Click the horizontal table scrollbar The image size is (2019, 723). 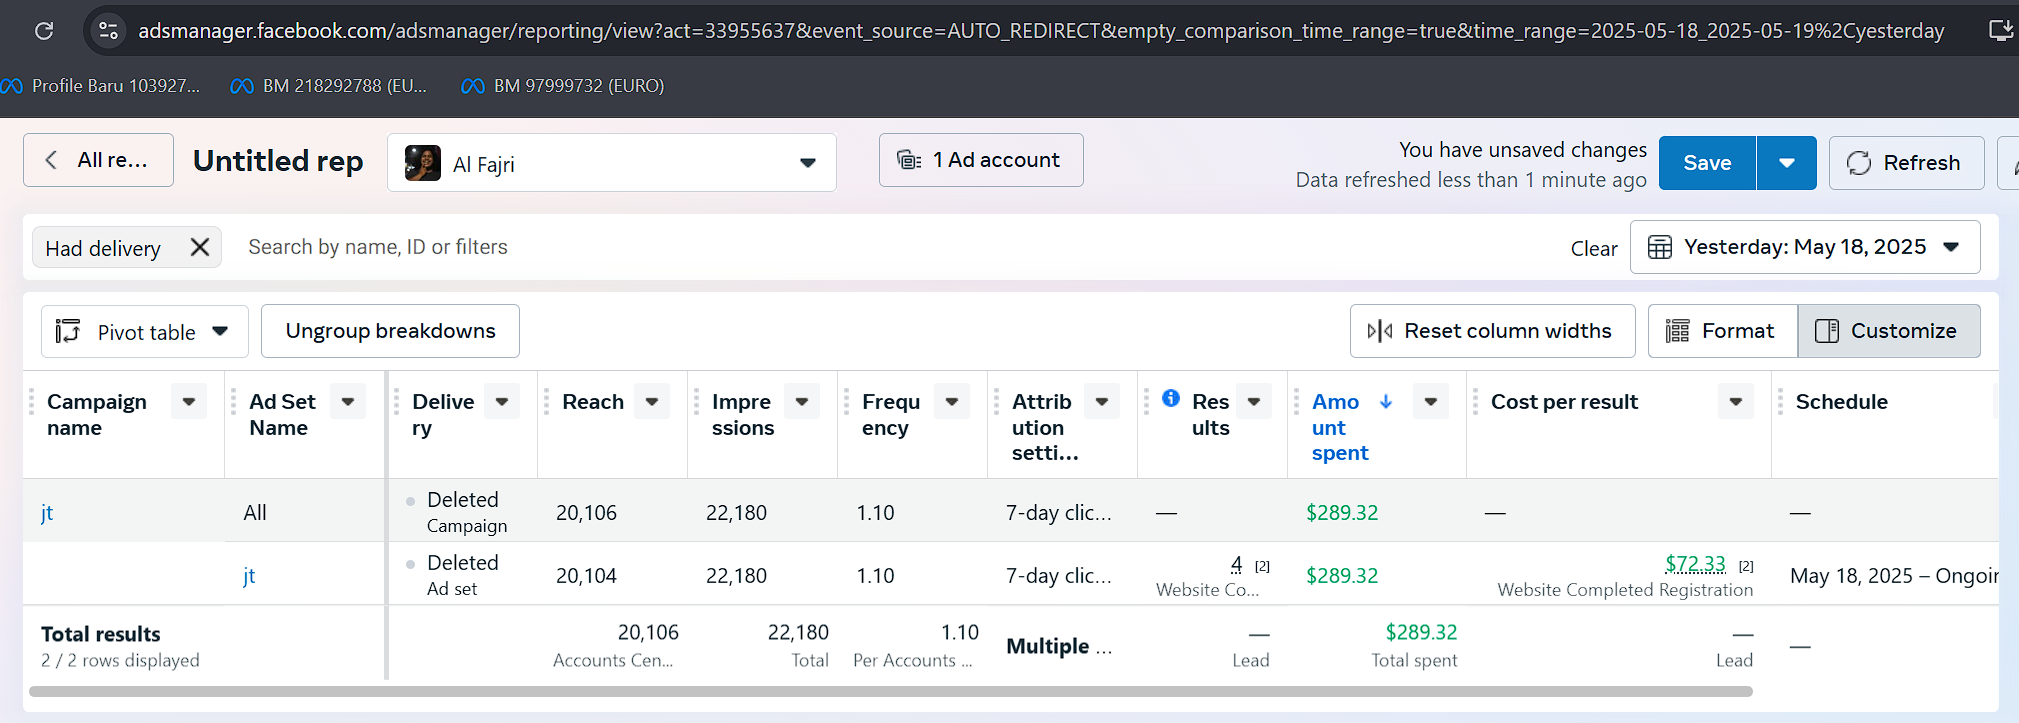(890, 691)
